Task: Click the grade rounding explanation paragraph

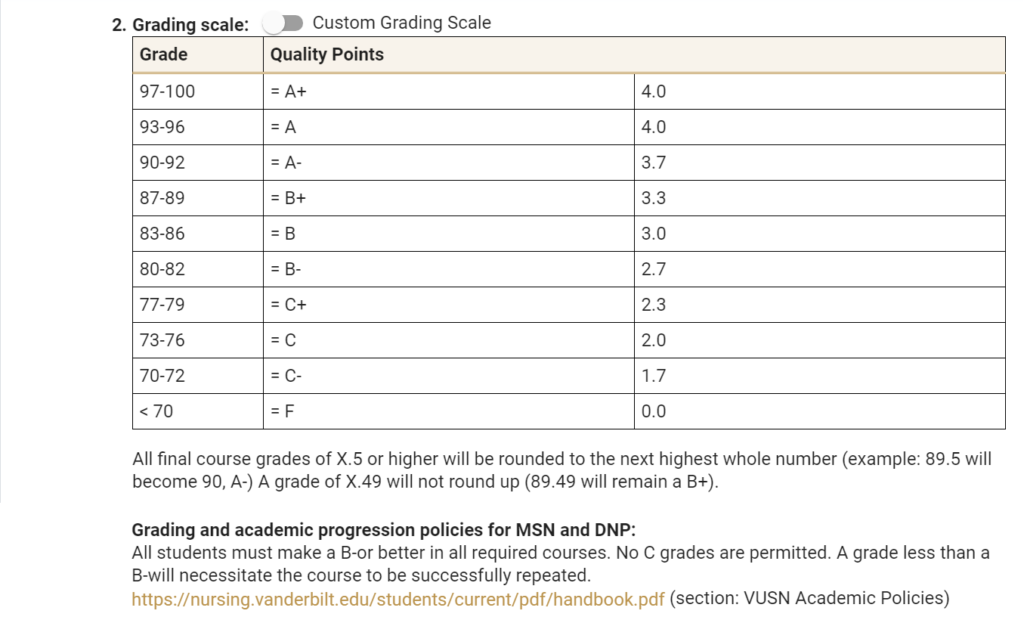Action: point(561,470)
